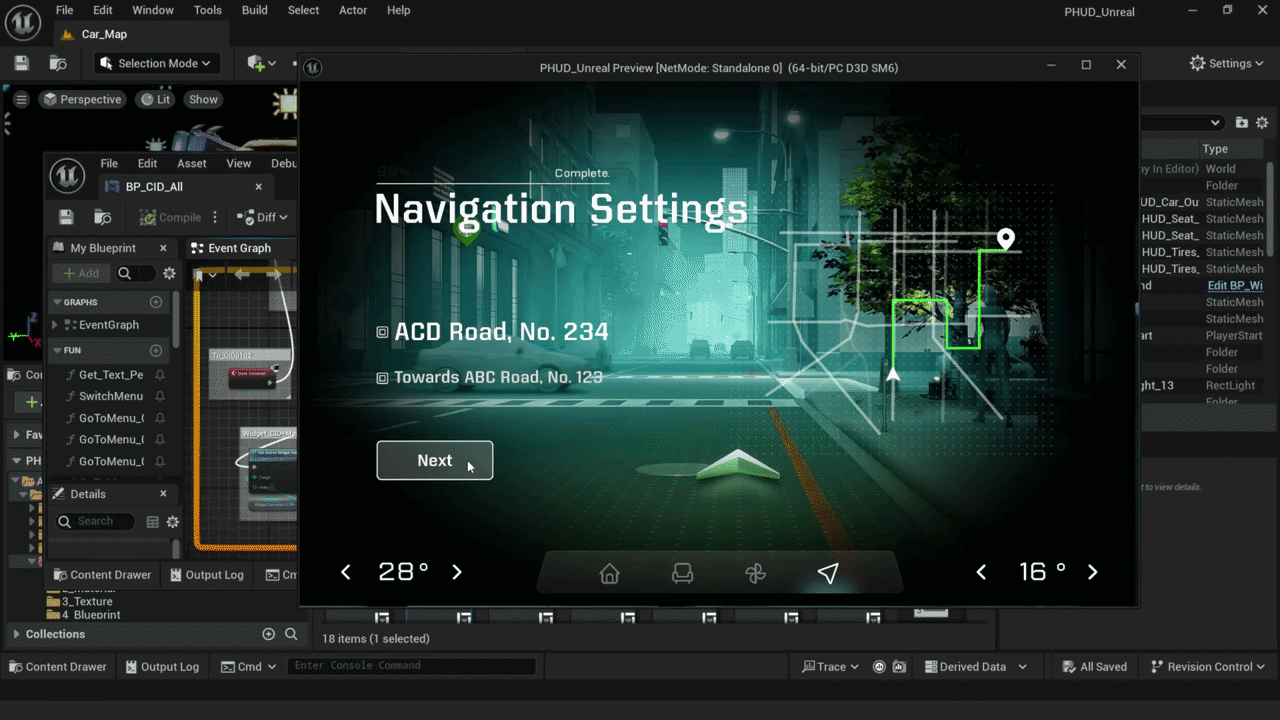Toggle the Lit viewport shading mode

tap(155, 99)
